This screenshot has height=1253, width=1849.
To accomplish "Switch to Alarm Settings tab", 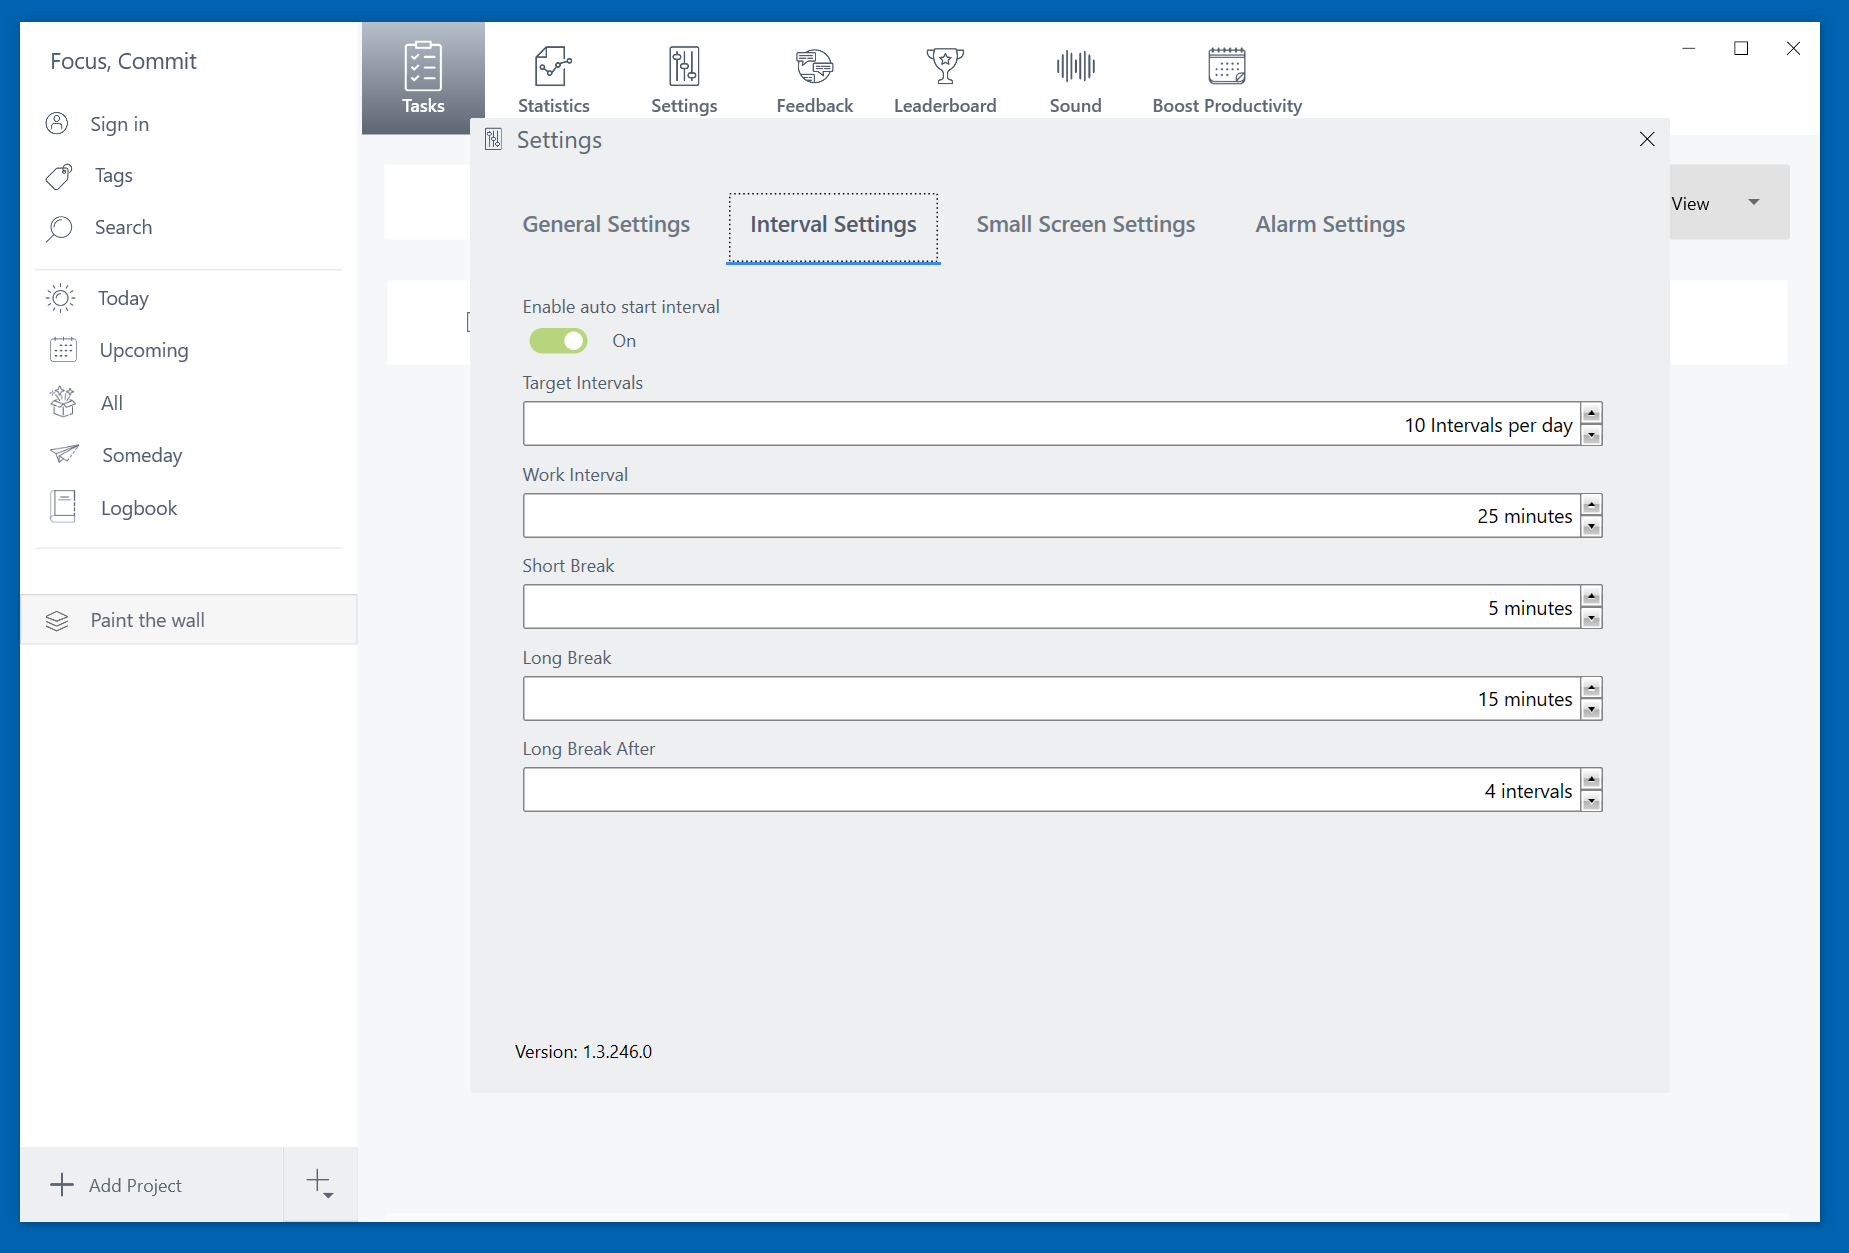I will [x=1329, y=225].
